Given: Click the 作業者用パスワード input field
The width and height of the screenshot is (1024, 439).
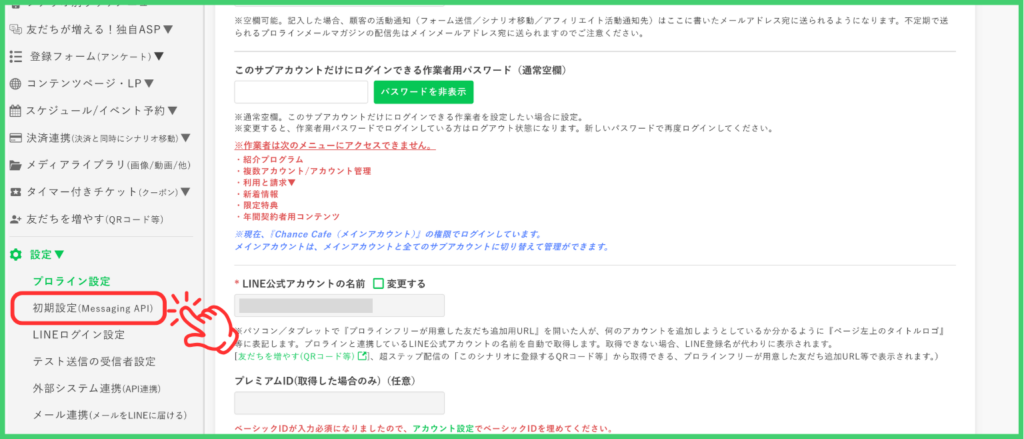Looking at the screenshot, I should click(x=301, y=92).
